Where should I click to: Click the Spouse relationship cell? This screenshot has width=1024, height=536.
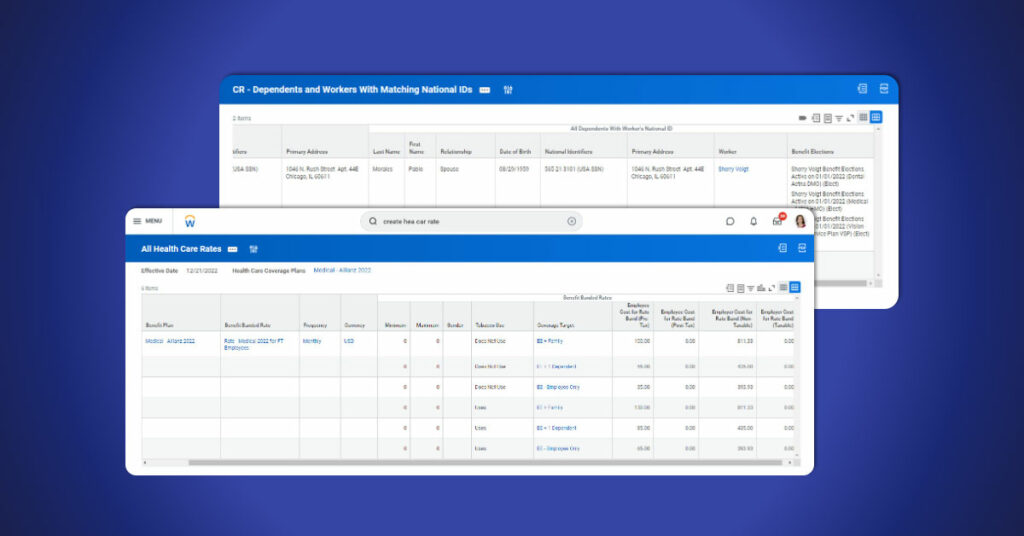(449, 169)
